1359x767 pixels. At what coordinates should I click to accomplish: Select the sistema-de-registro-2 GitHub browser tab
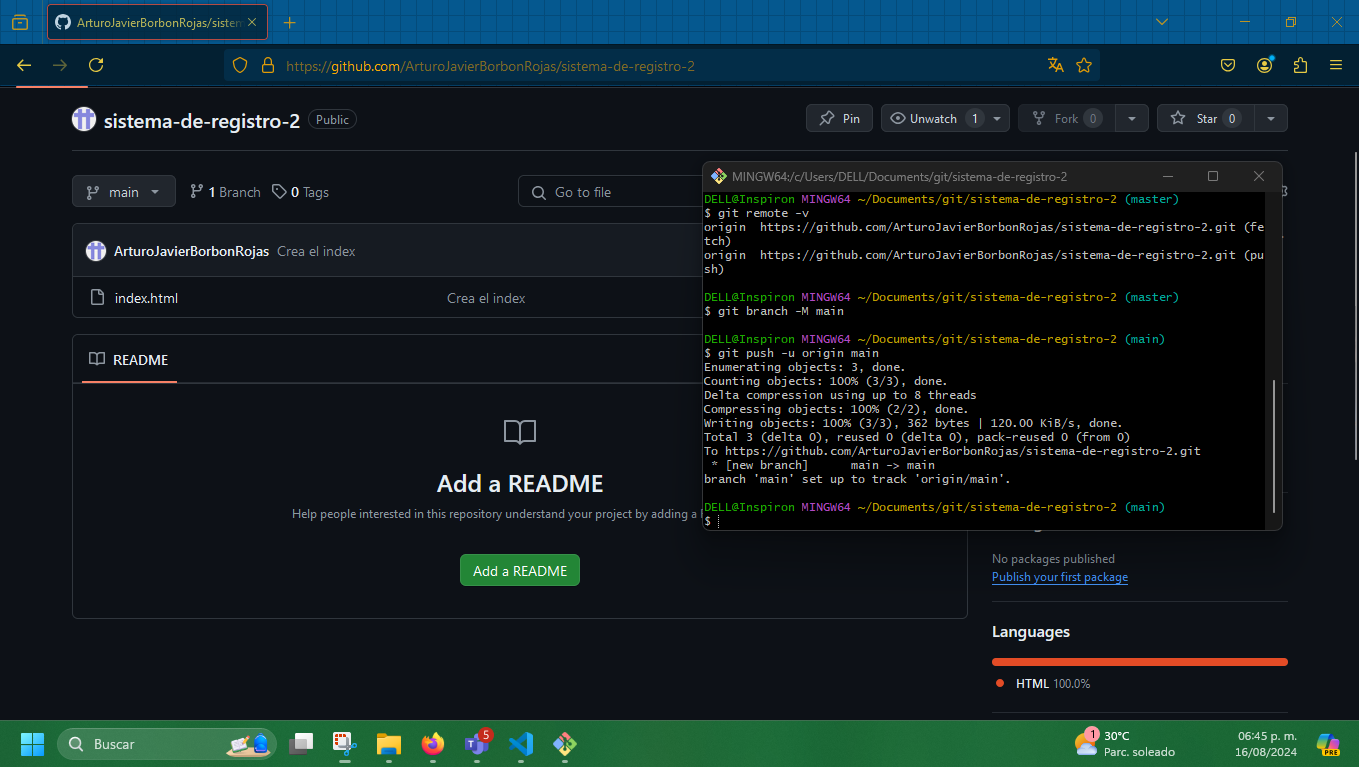[x=157, y=22]
